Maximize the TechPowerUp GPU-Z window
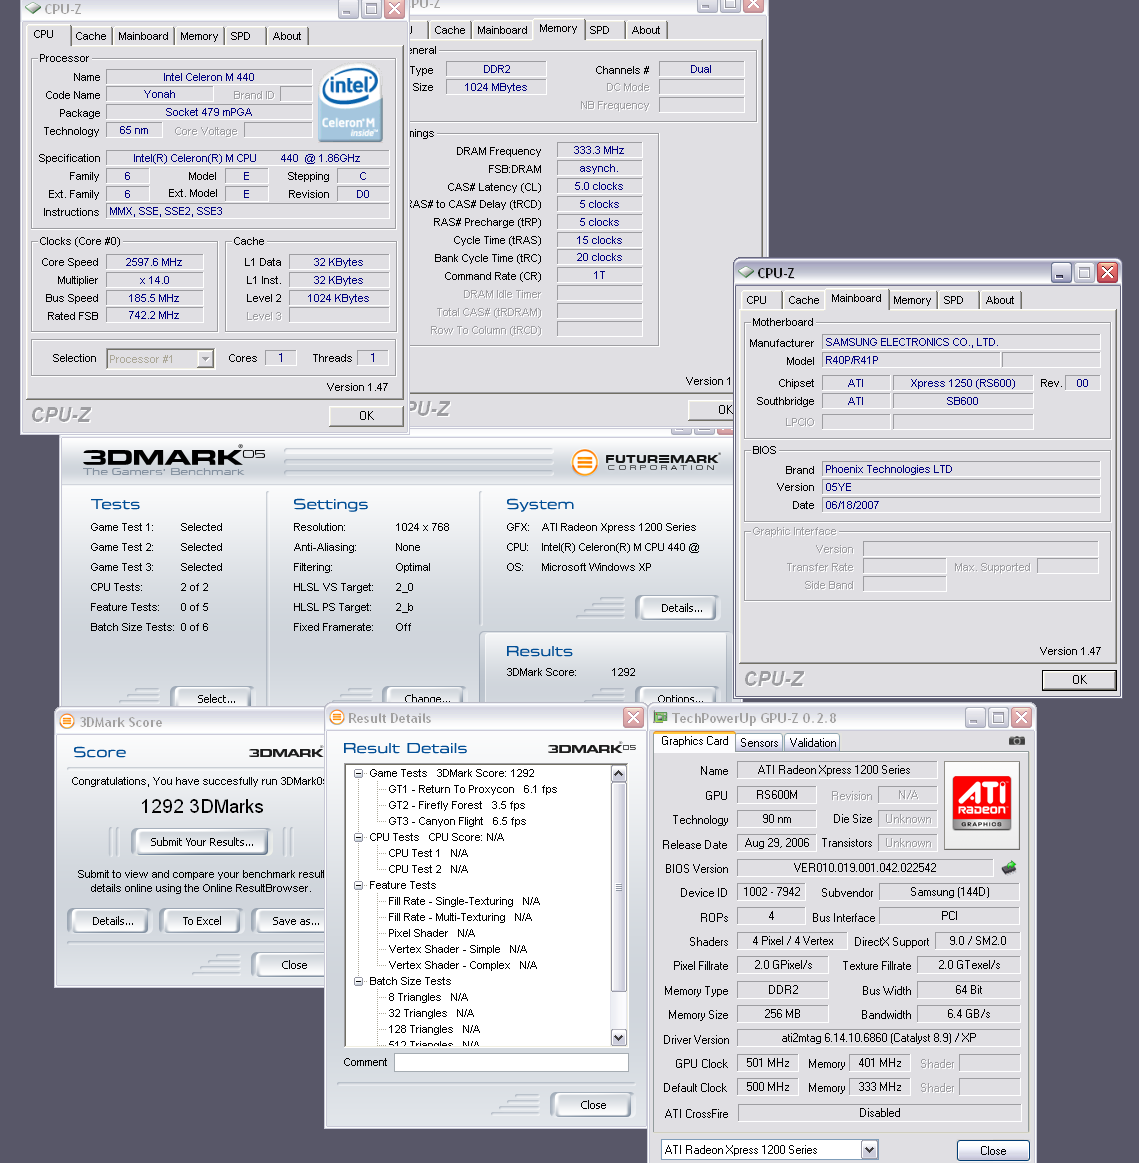 tap(998, 717)
